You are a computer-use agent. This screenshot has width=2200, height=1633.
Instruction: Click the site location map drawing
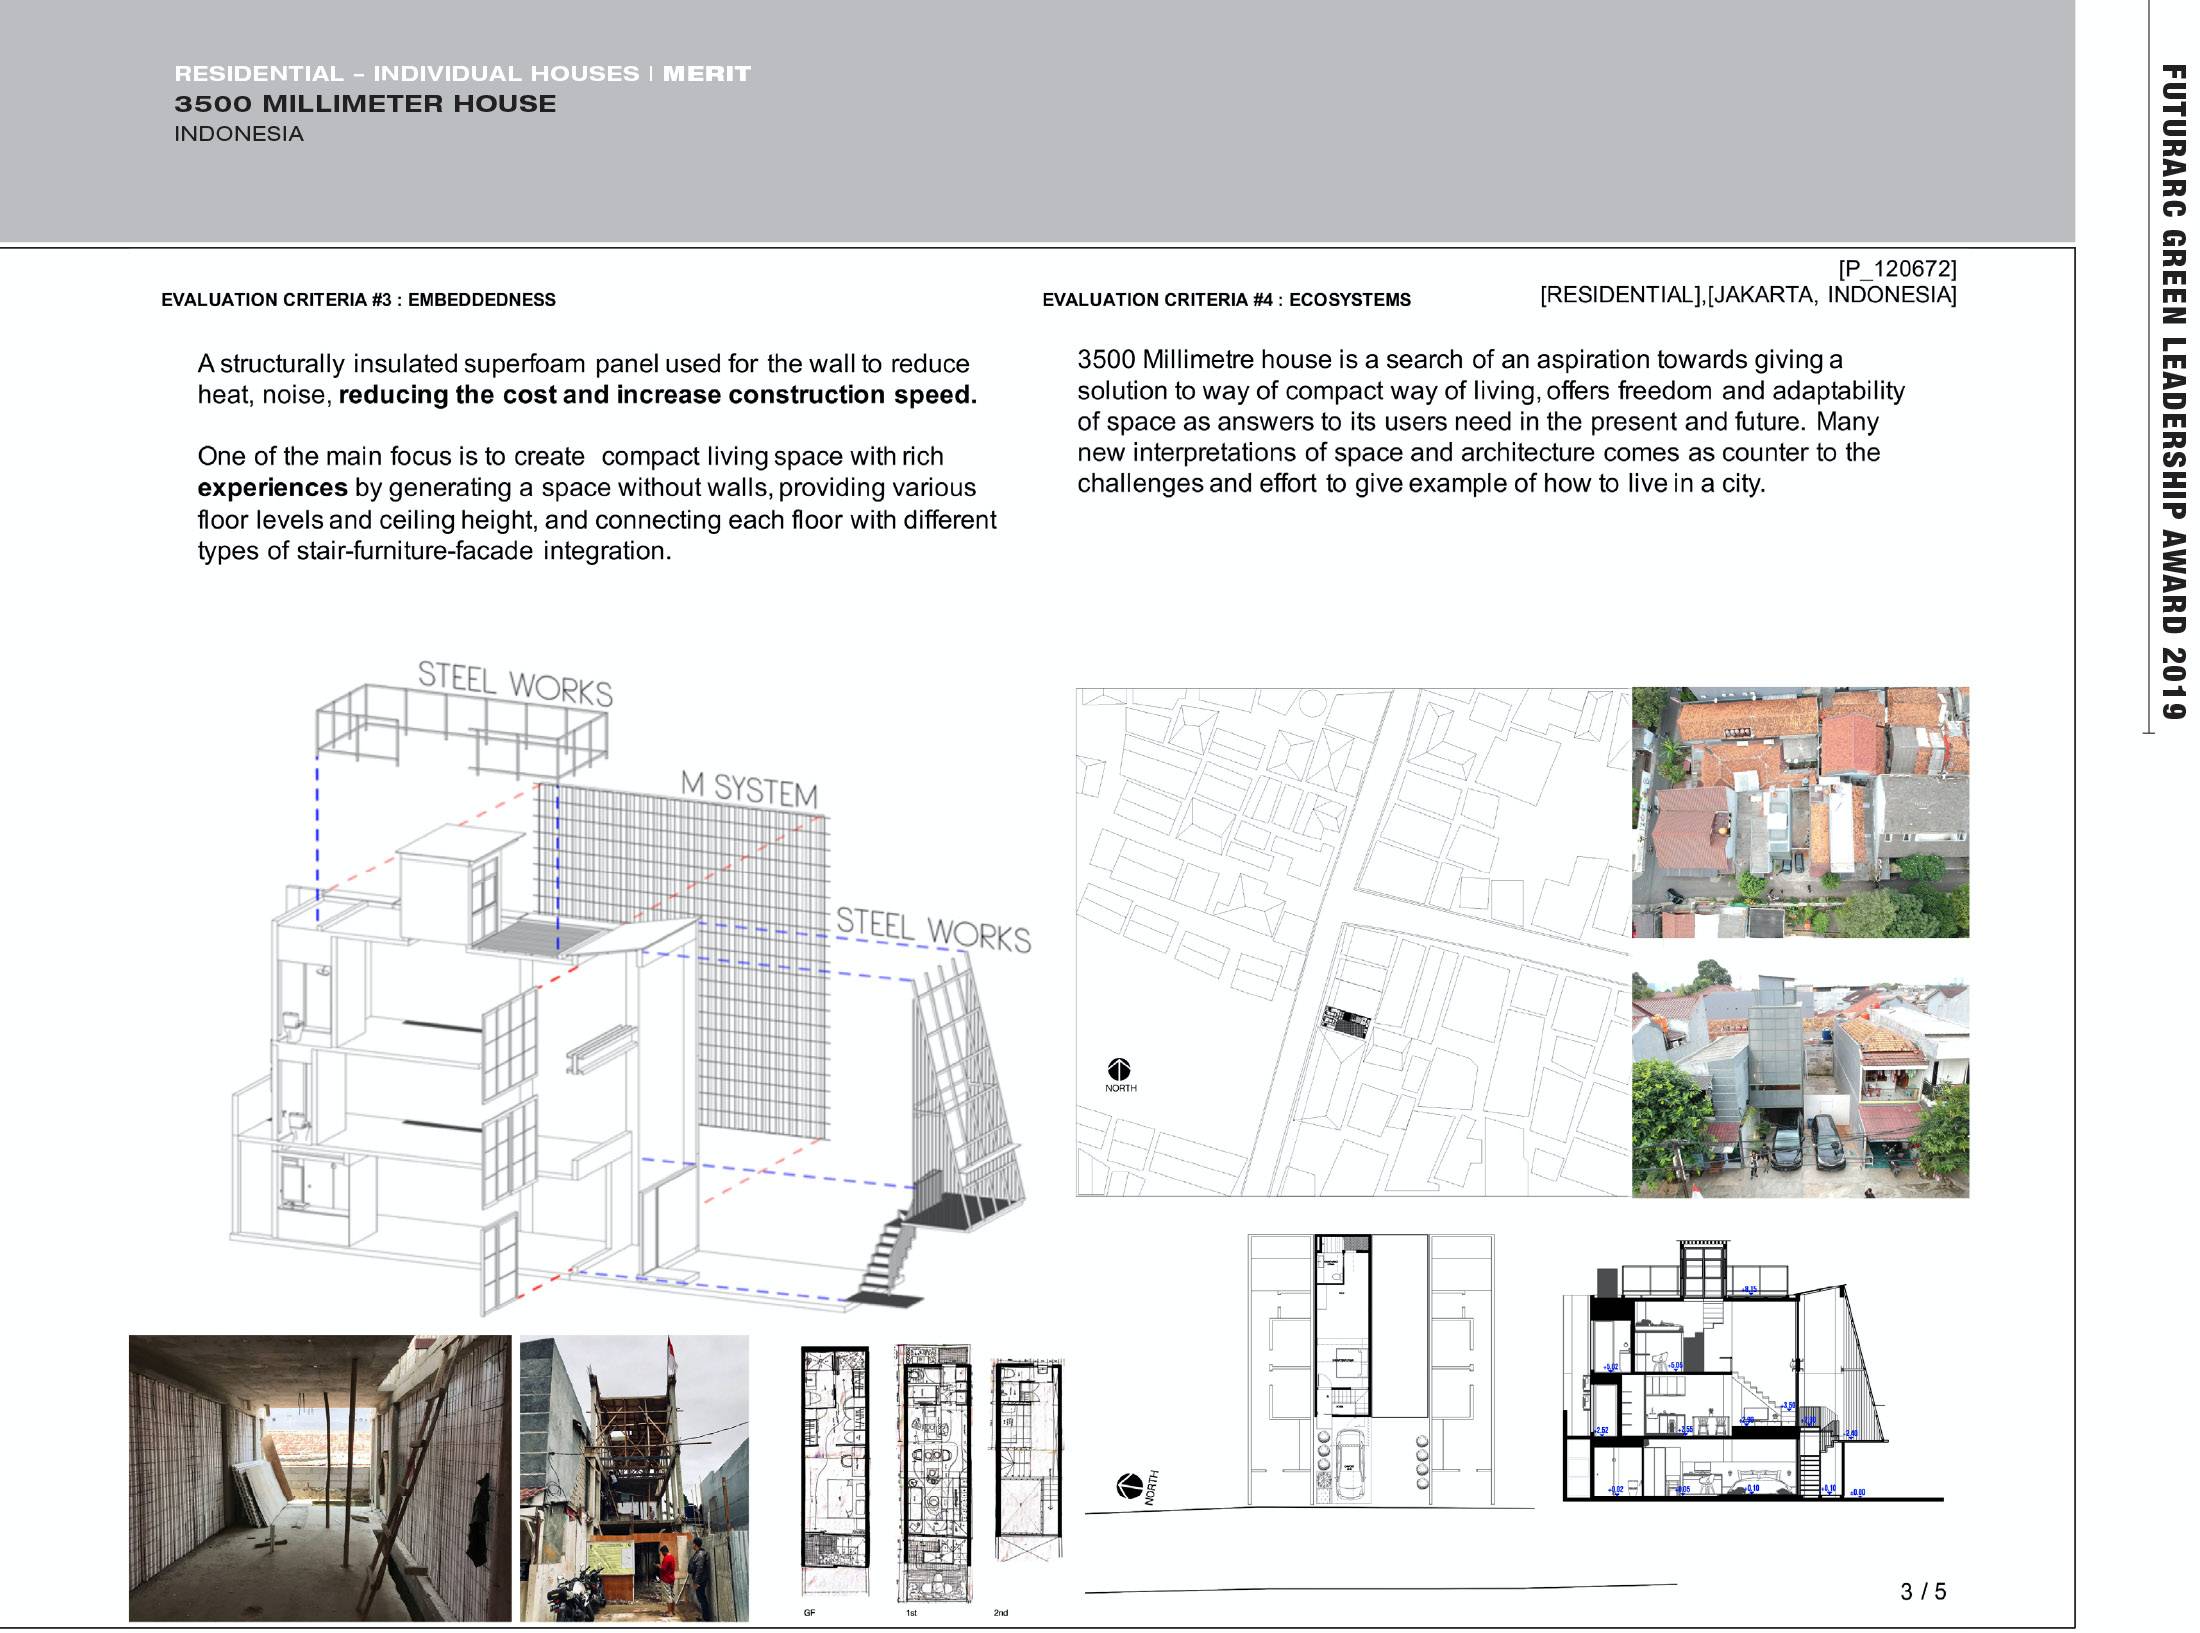(x=1352, y=942)
